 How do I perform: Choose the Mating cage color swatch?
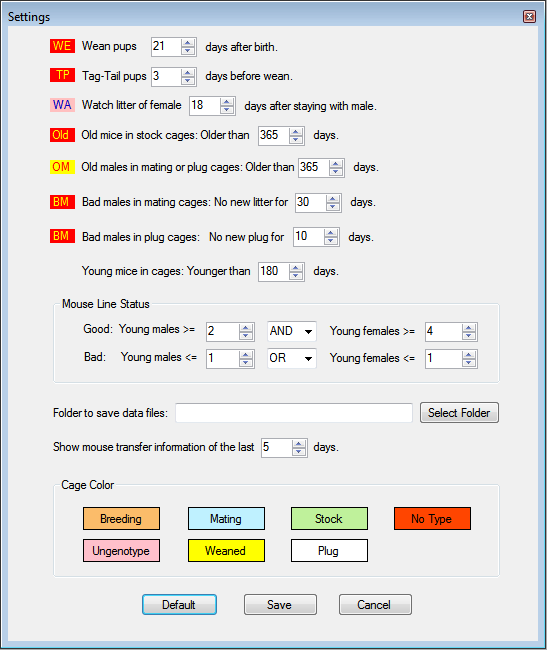pos(226,519)
